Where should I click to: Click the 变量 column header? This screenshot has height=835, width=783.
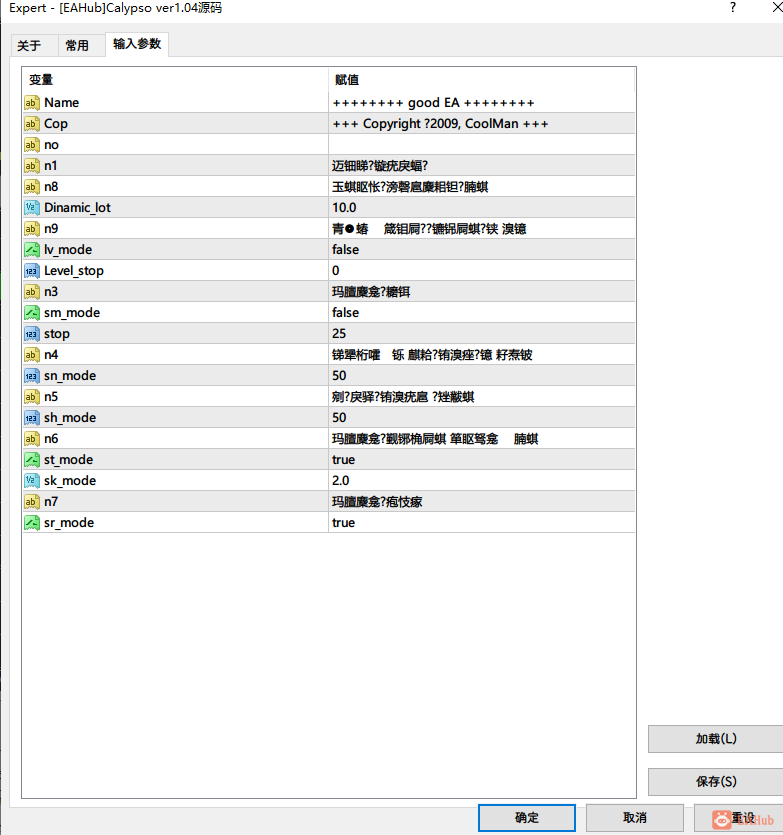click(x=175, y=80)
